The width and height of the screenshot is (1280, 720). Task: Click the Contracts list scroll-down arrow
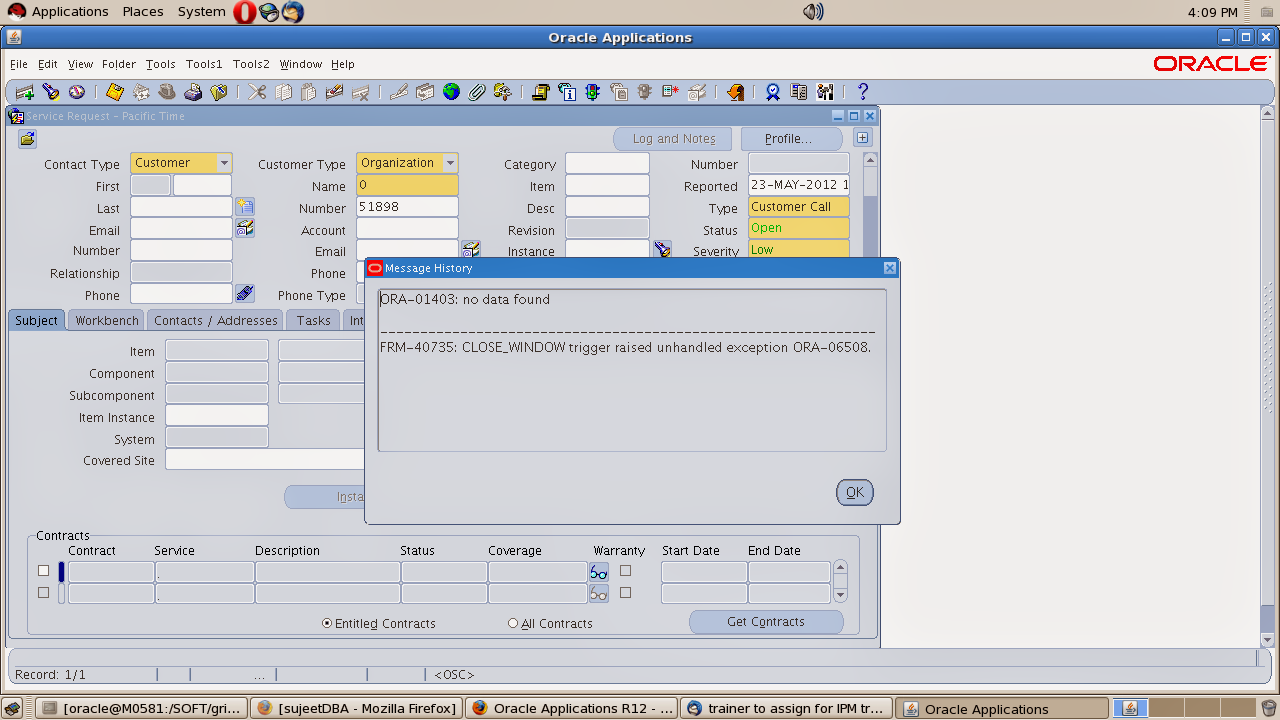point(840,595)
